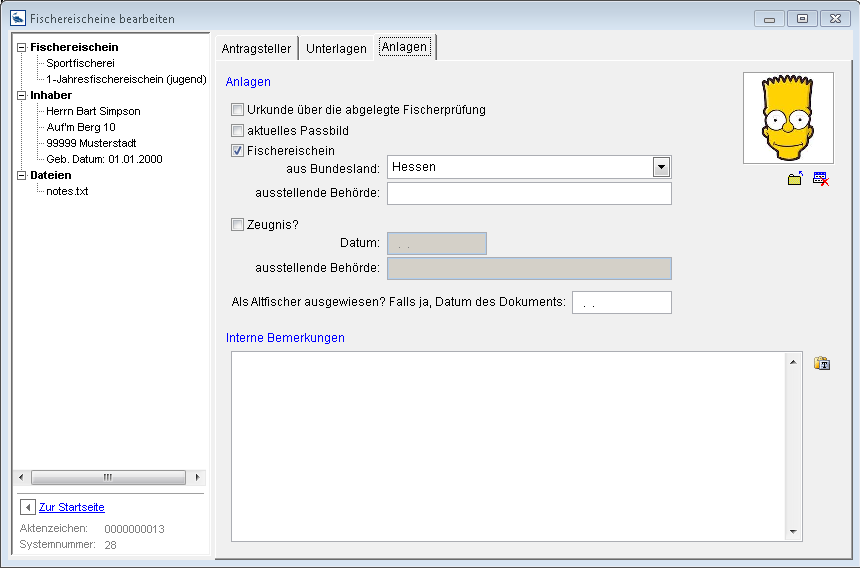Open the Unterlagen tab
The height and width of the screenshot is (568, 860).
pyautogui.click(x=336, y=48)
